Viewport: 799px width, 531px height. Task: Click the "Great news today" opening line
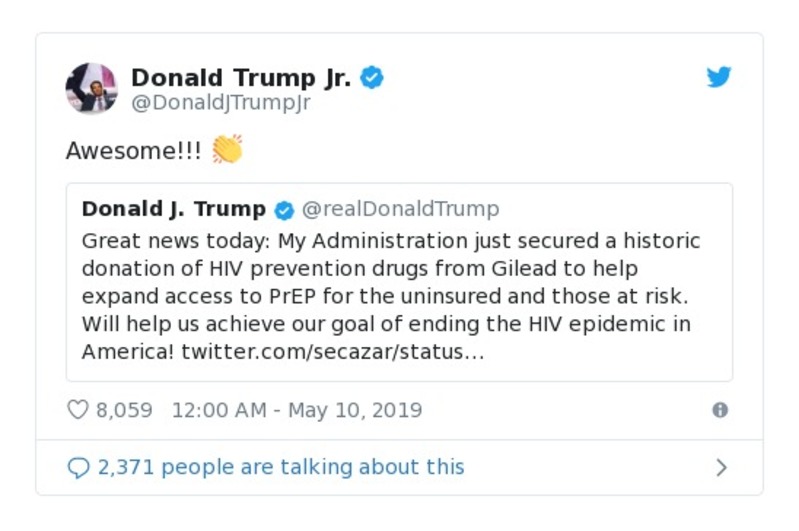coord(175,241)
